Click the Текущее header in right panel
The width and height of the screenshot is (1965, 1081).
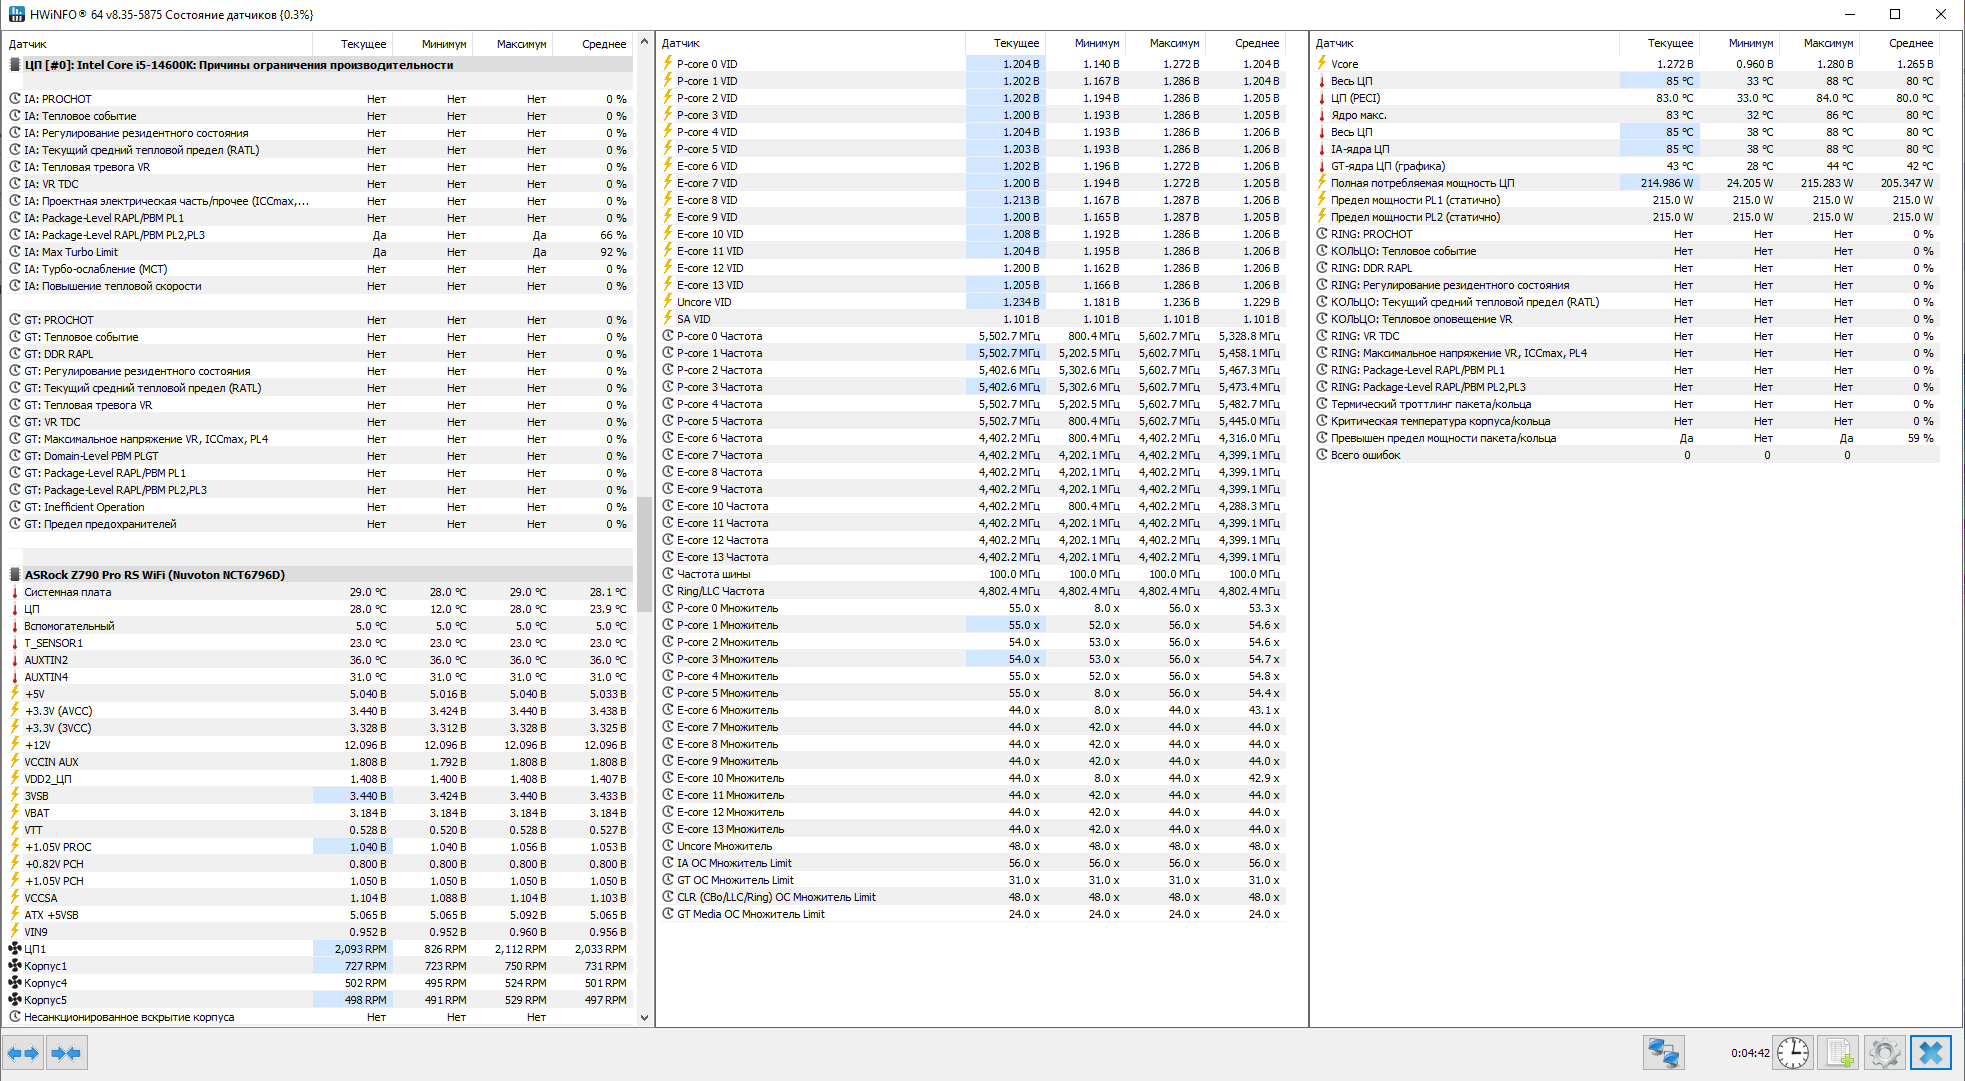tap(1670, 43)
